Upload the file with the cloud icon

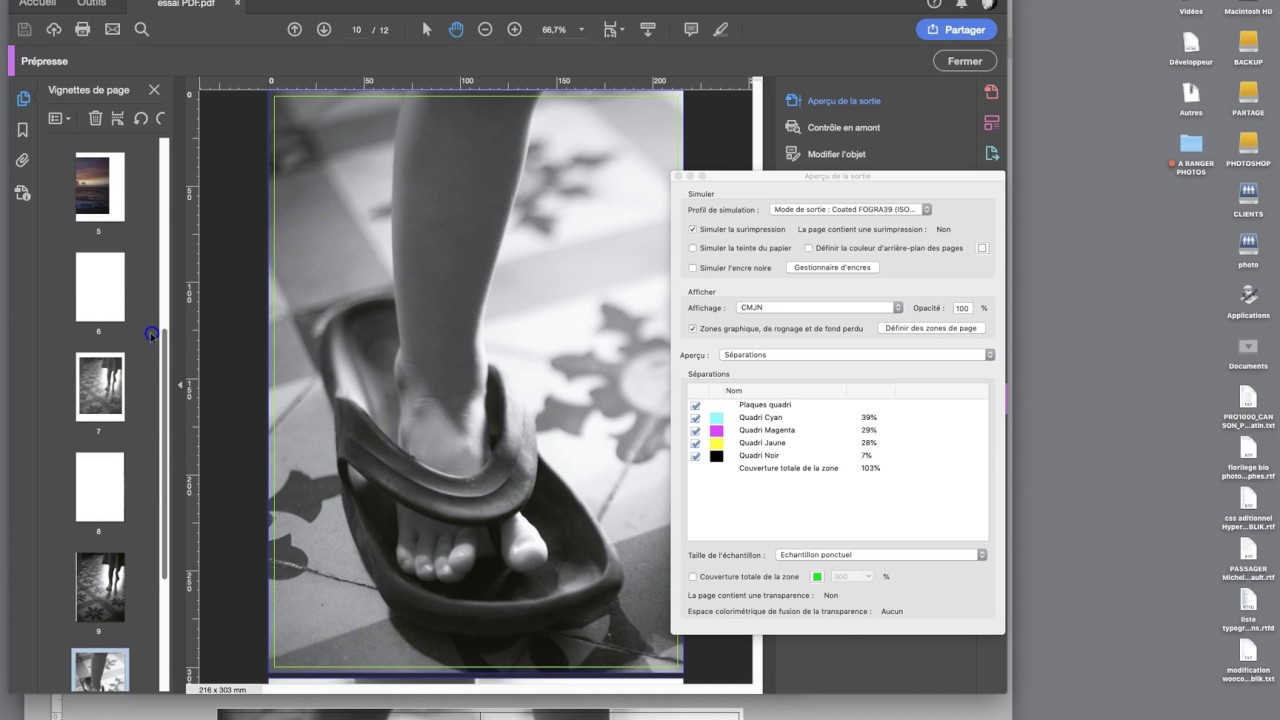54,30
